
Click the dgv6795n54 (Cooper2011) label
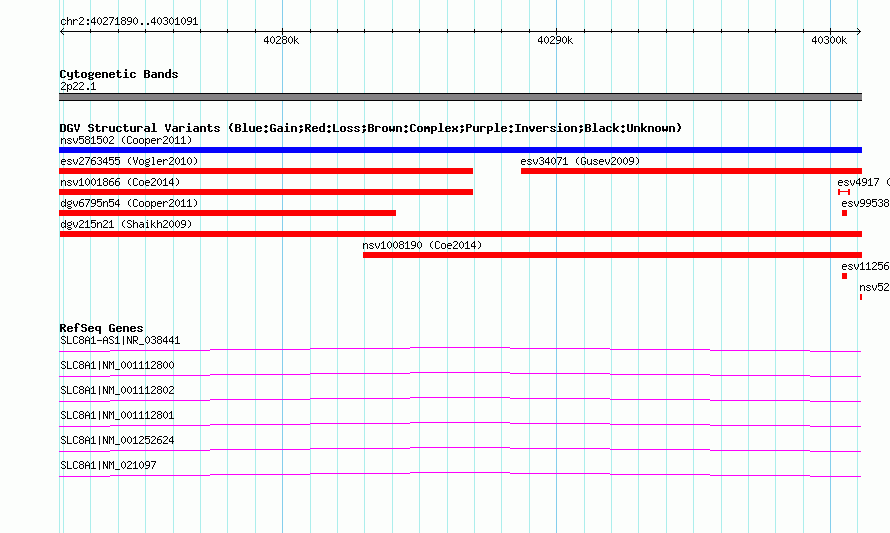(x=129, y=203)
